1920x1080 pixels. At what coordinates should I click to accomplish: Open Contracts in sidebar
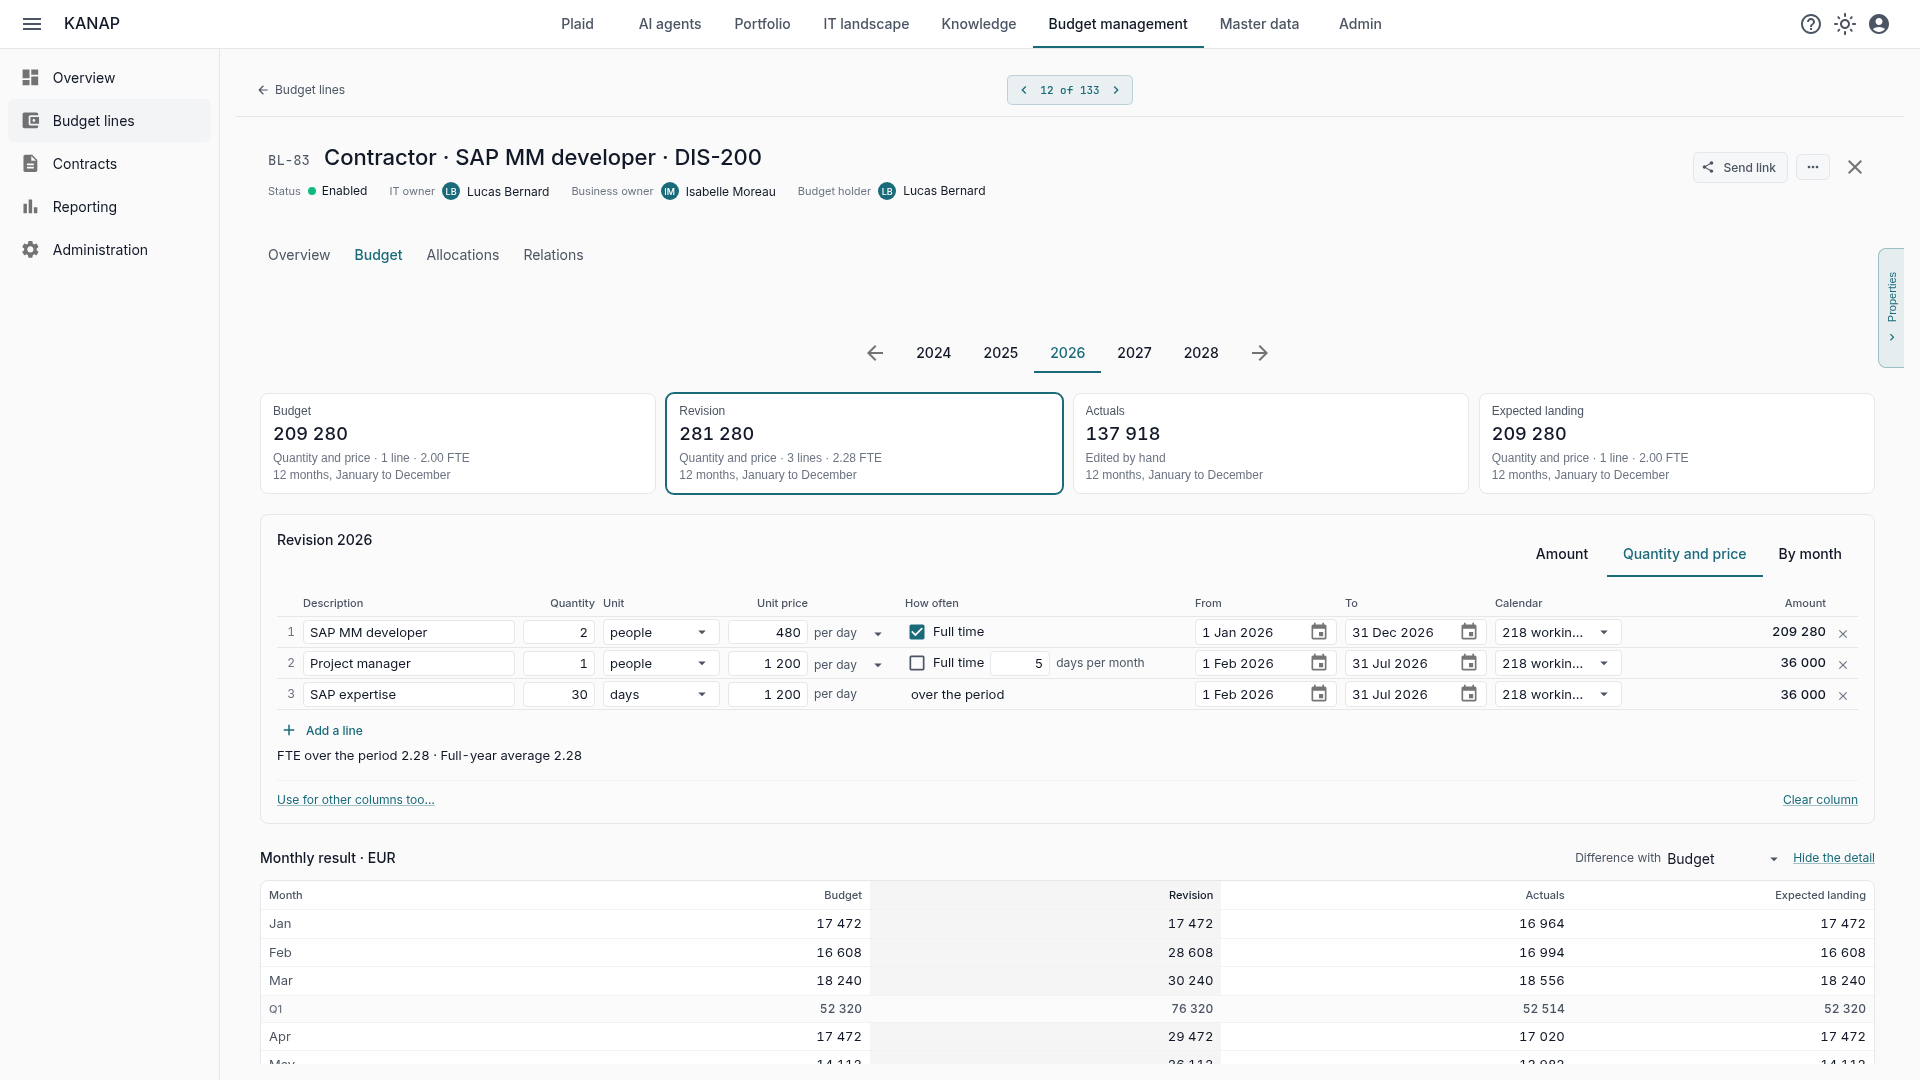tap(109, 164)
